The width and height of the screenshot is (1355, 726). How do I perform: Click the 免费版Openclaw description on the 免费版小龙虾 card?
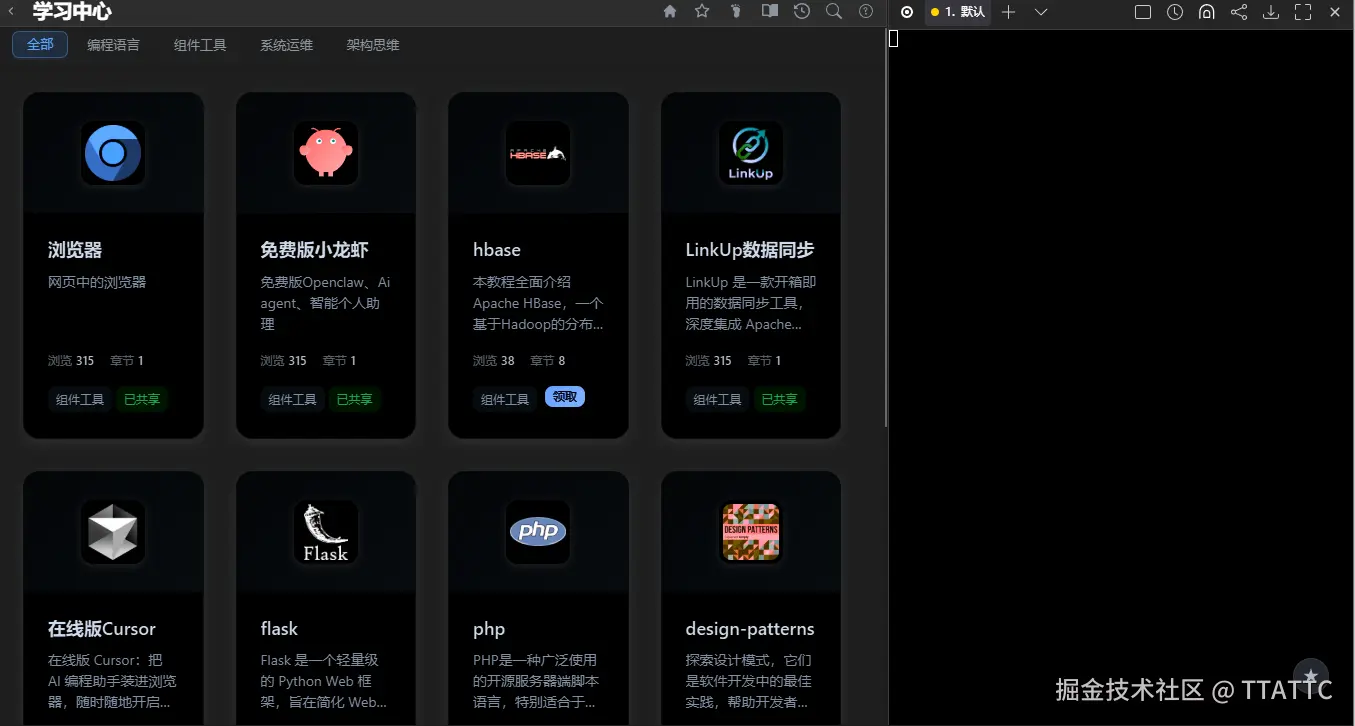(325, 303)
